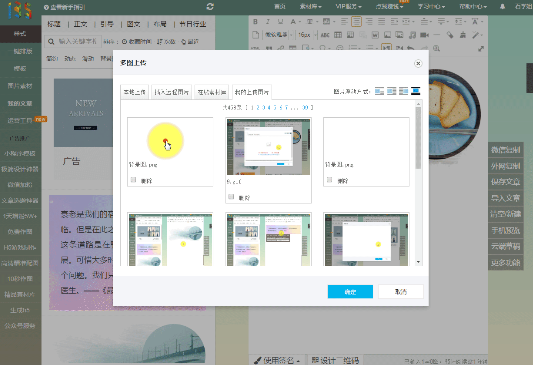This screenshot has height=365, width=533.
Task: Select the 我的上传图片 tab
Action: point(252,92)
